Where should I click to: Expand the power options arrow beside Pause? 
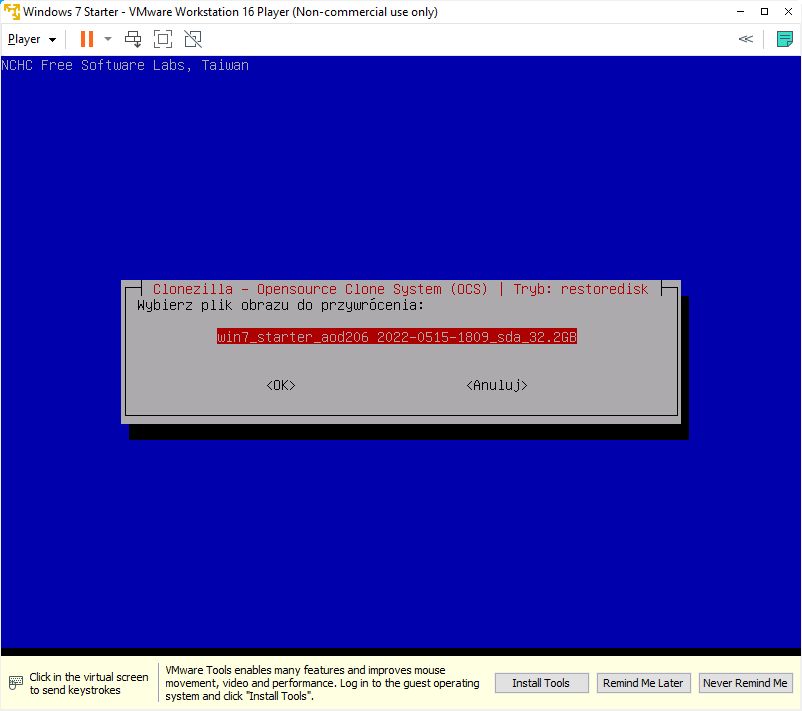click(108, 39)
